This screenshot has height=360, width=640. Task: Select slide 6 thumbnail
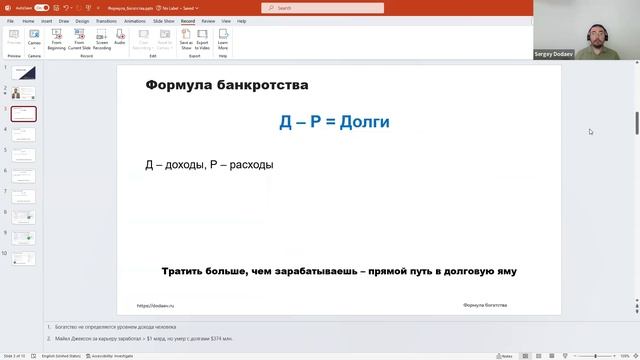24,176
